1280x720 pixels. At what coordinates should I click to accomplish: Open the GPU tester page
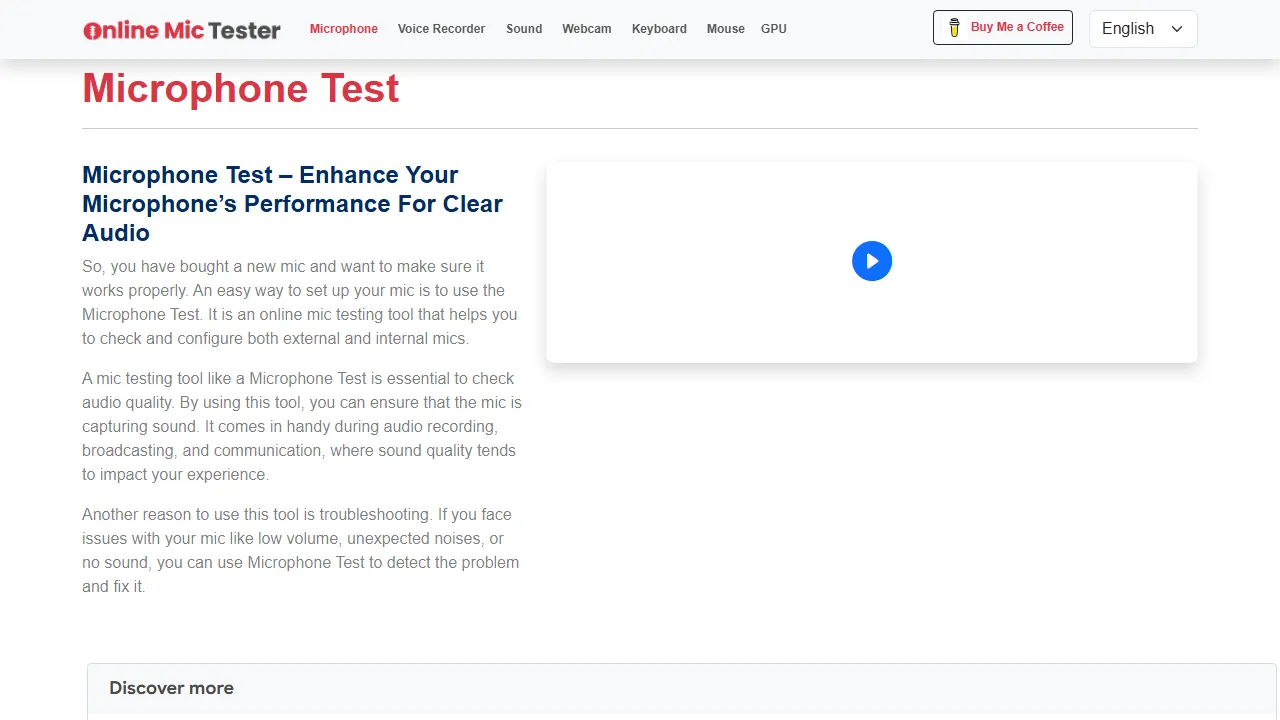click(773, 29)
